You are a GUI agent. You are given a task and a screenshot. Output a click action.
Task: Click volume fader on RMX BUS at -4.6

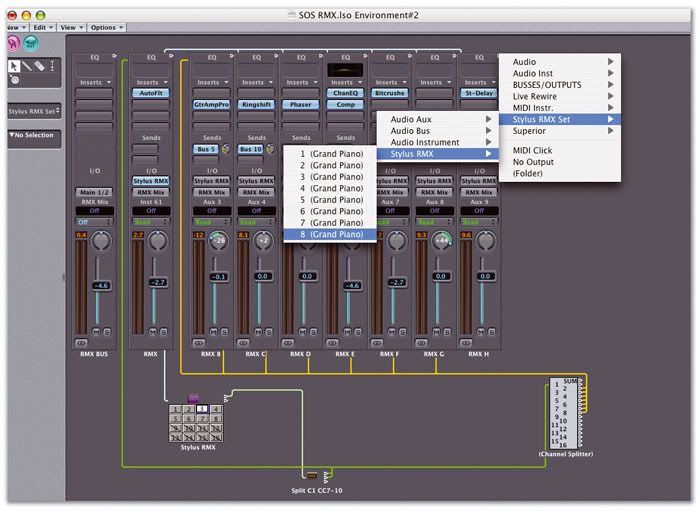coord(101,286)
